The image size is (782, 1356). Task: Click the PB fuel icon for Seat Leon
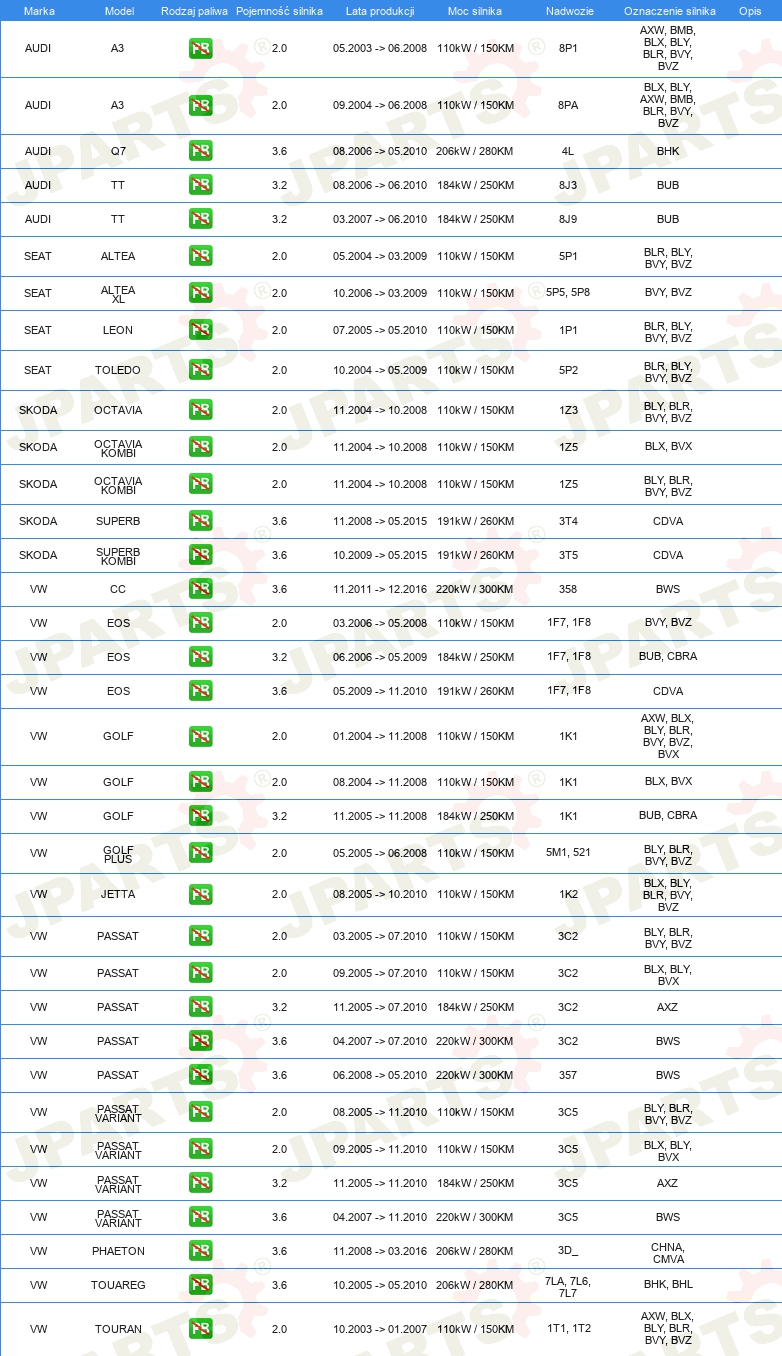tap(200, 330)
